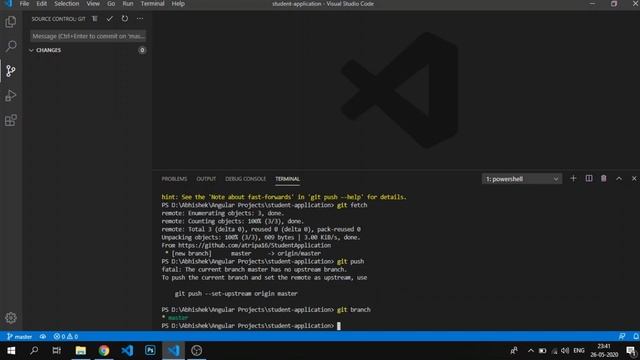Image resolution: width=640 pixels, height=360 pixels.
Task: Split the terminal panel
Action: (589, 178)
